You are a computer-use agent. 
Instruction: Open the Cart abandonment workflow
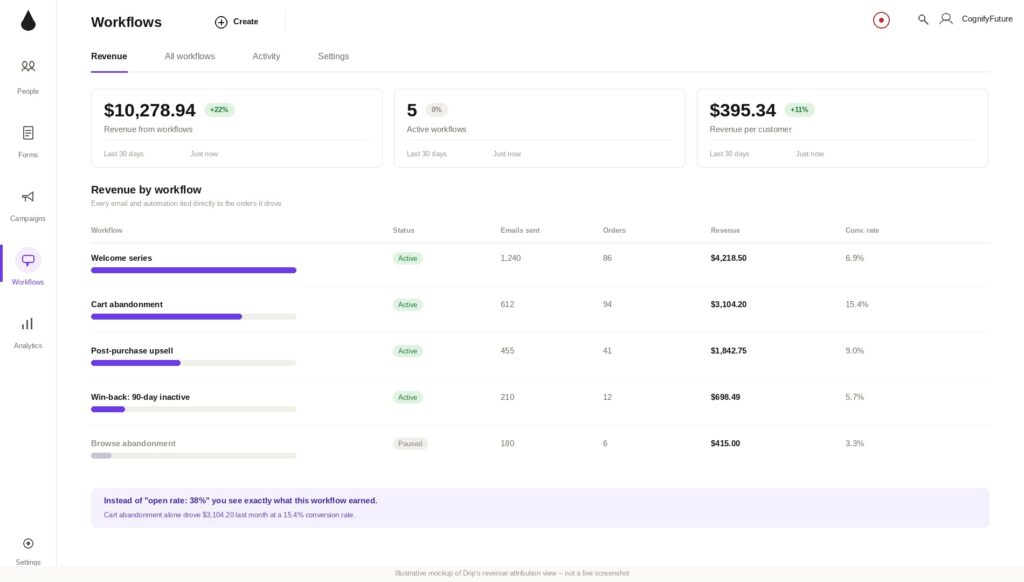(127, 304)
